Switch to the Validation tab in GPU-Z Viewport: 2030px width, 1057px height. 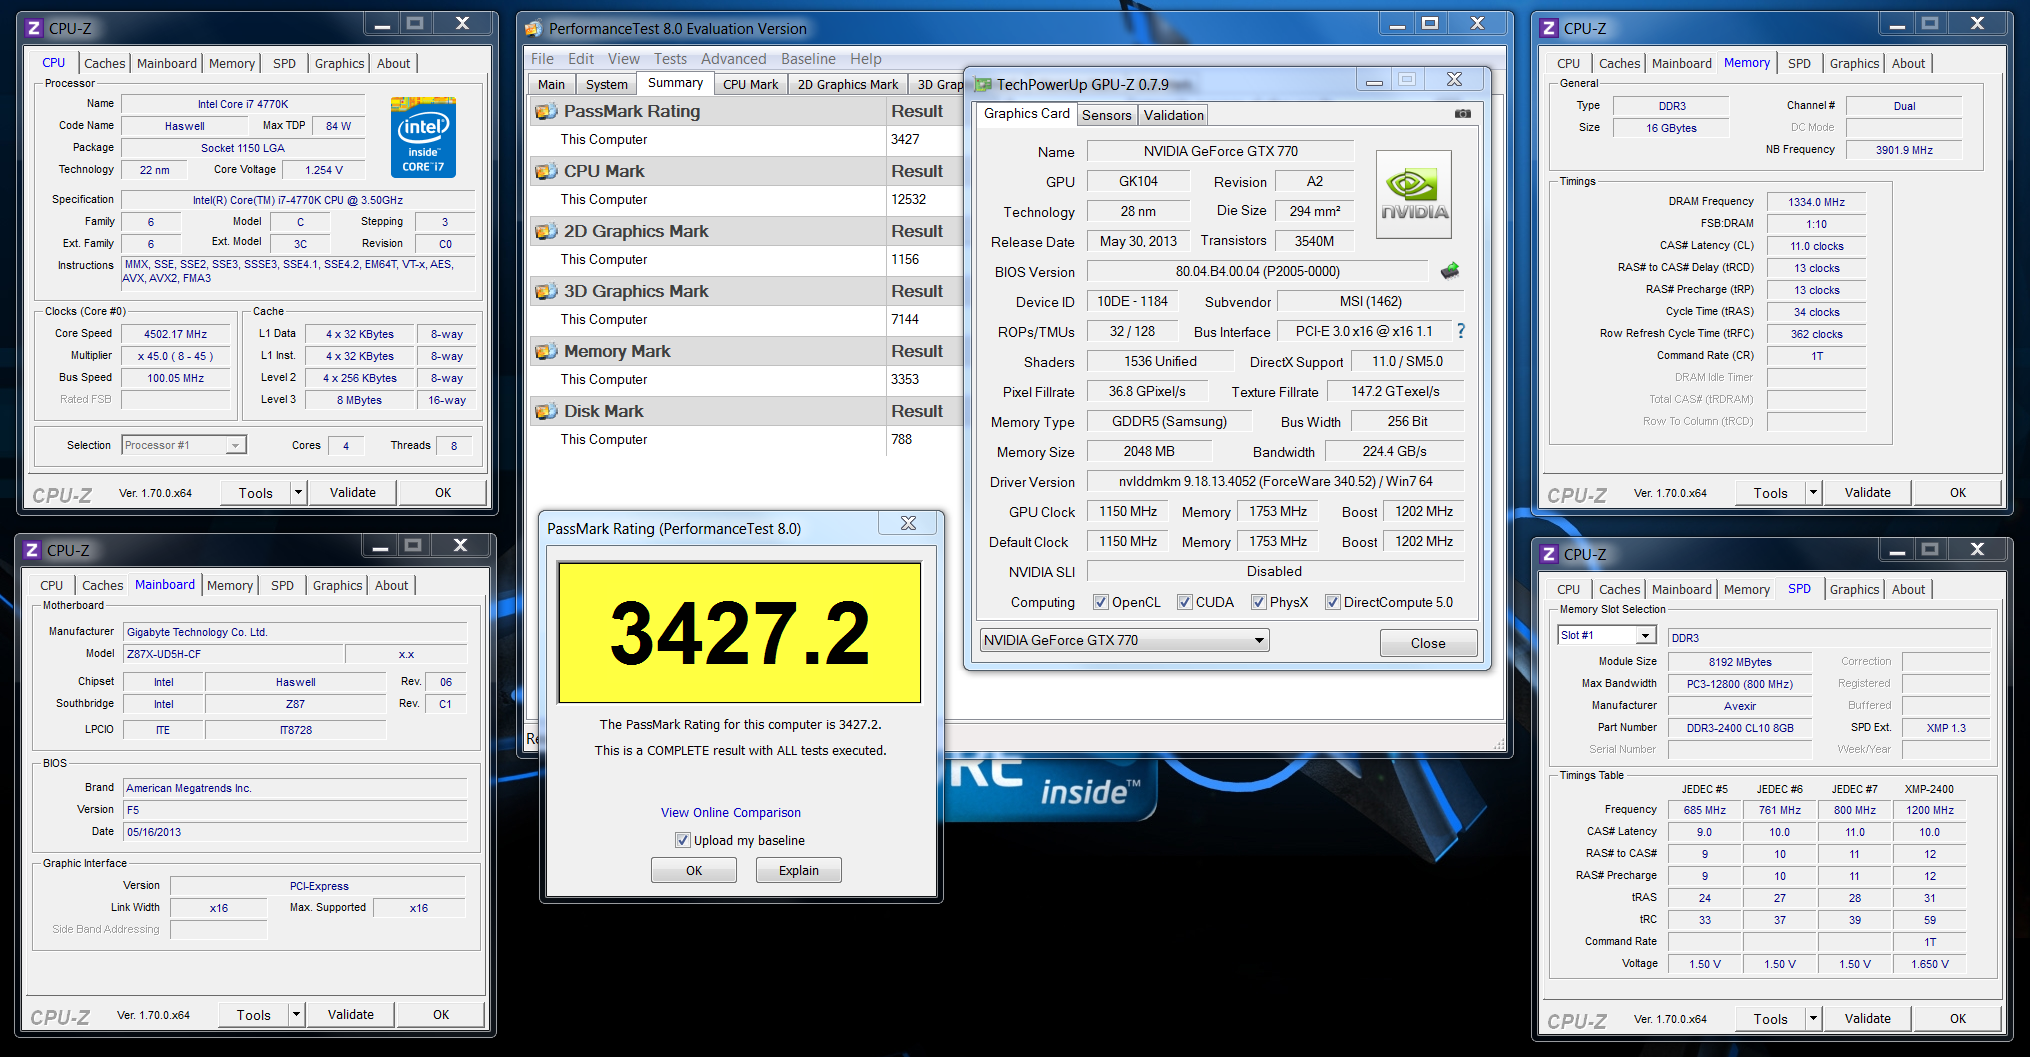pyautogui.click(x=1174, y=115)
